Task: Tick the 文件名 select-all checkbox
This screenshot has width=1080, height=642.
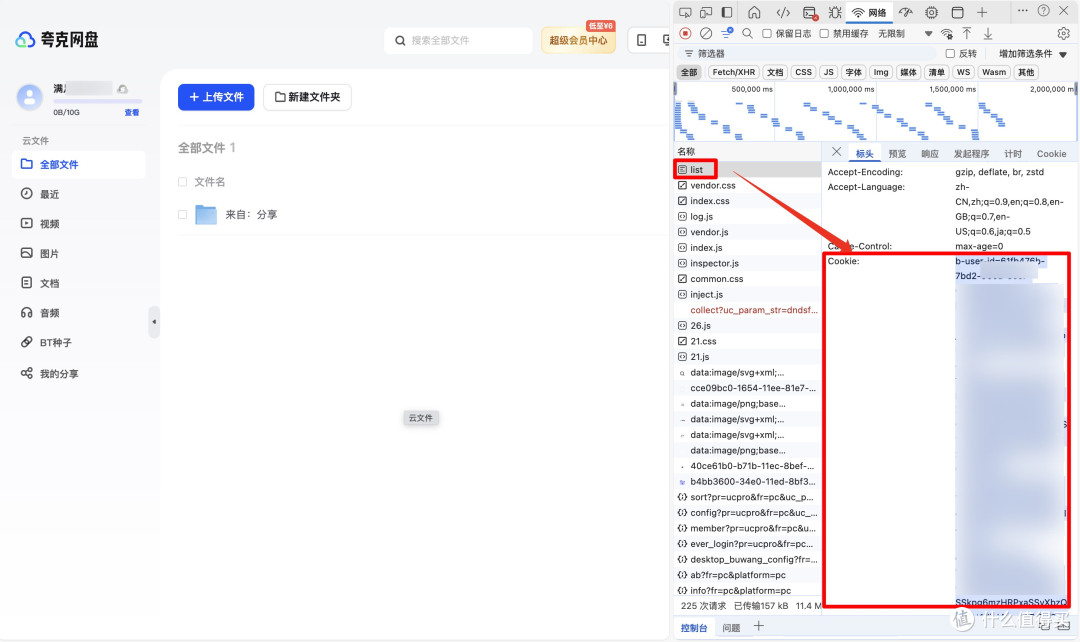Action: [183, 182]
